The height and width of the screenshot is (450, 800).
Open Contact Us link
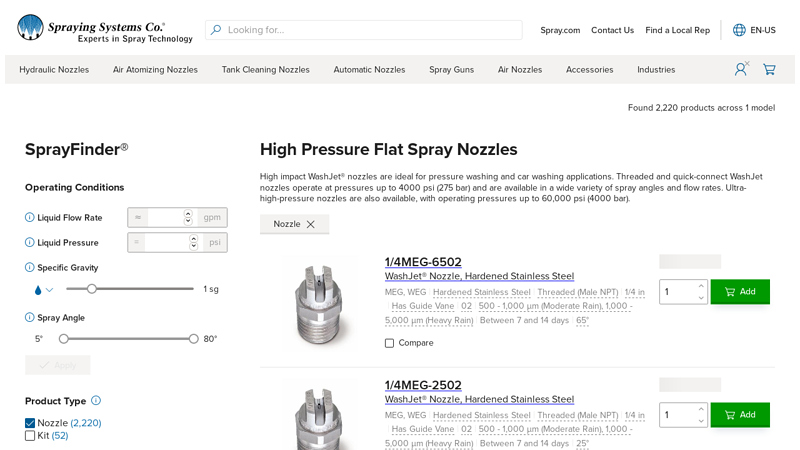[612, 30]
